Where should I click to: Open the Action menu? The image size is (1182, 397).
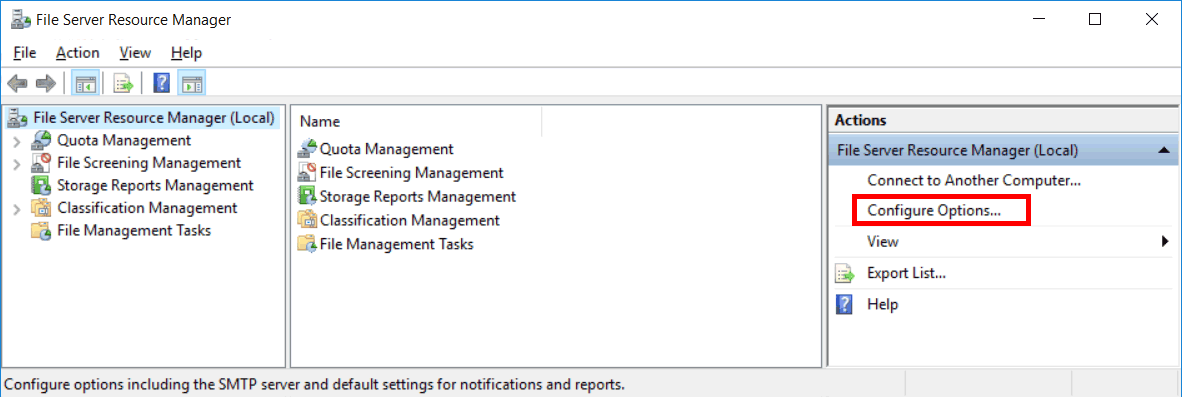(78, 53)
